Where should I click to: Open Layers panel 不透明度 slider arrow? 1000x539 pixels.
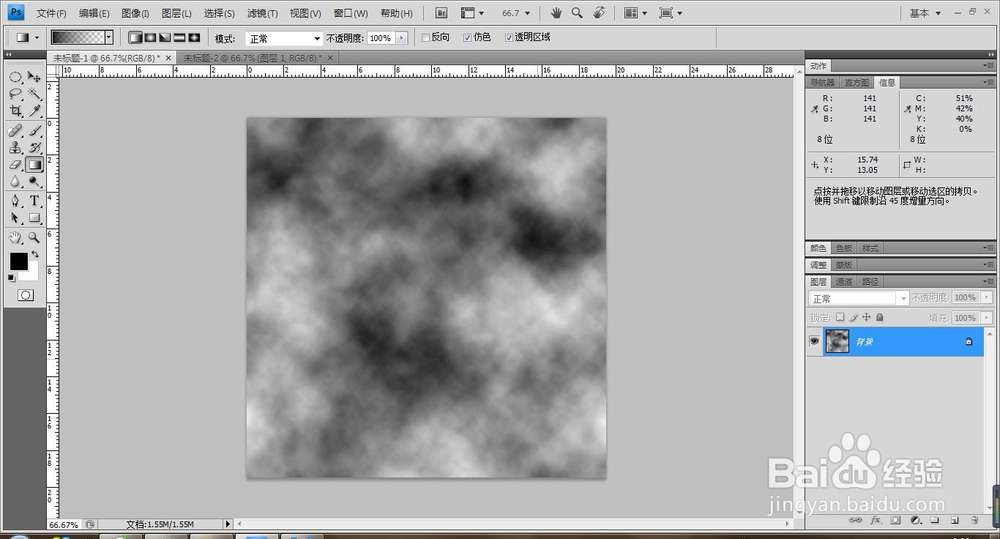(x=987, y=297)
